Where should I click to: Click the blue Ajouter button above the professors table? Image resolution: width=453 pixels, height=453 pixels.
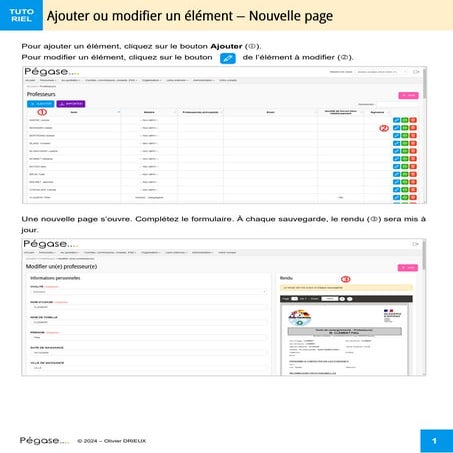pyautogui.click(x=40, y=104)
